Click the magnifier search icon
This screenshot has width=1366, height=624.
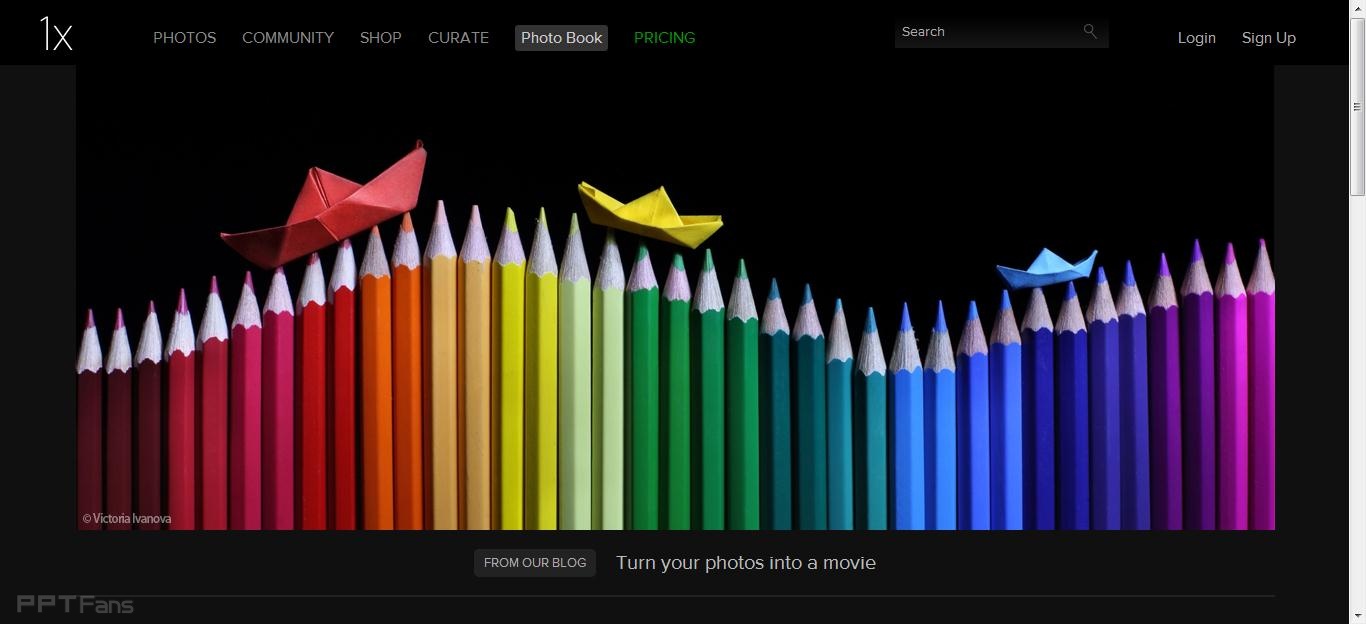pyautogui.click(x=1090, y=32)
